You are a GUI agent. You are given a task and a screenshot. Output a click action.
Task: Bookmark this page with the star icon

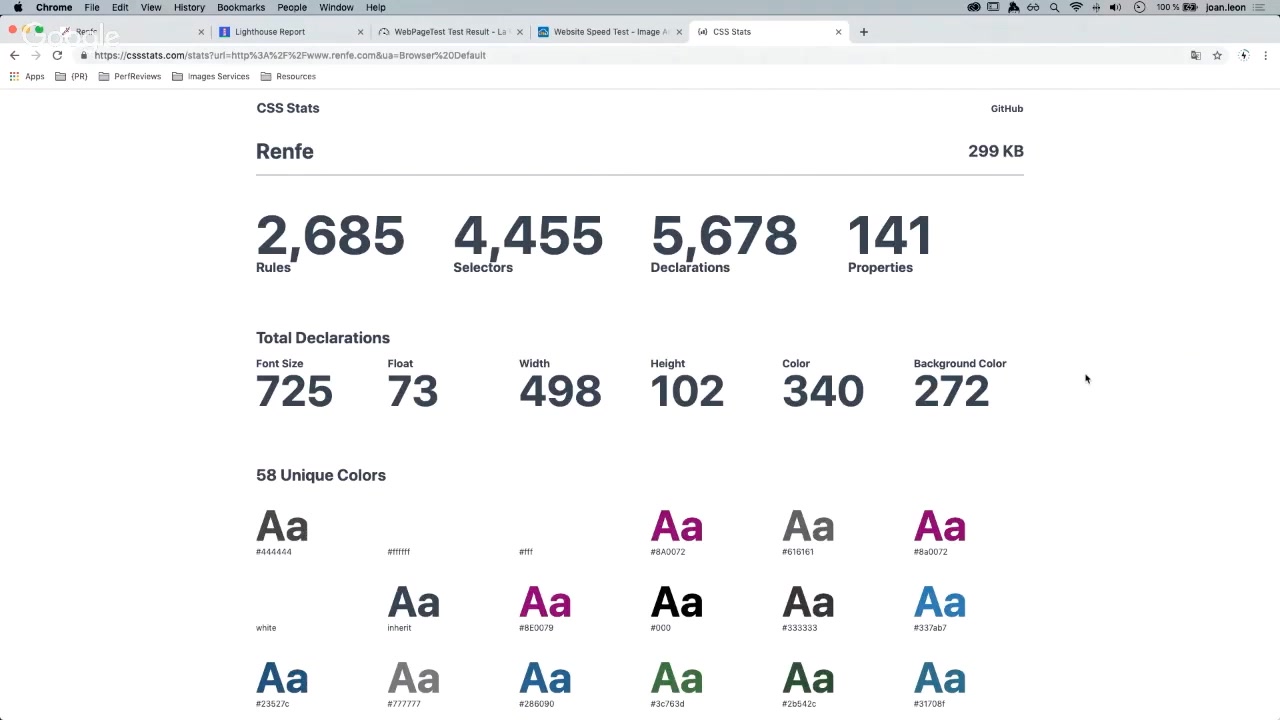pyautogui.click(x=1217, y=55)
